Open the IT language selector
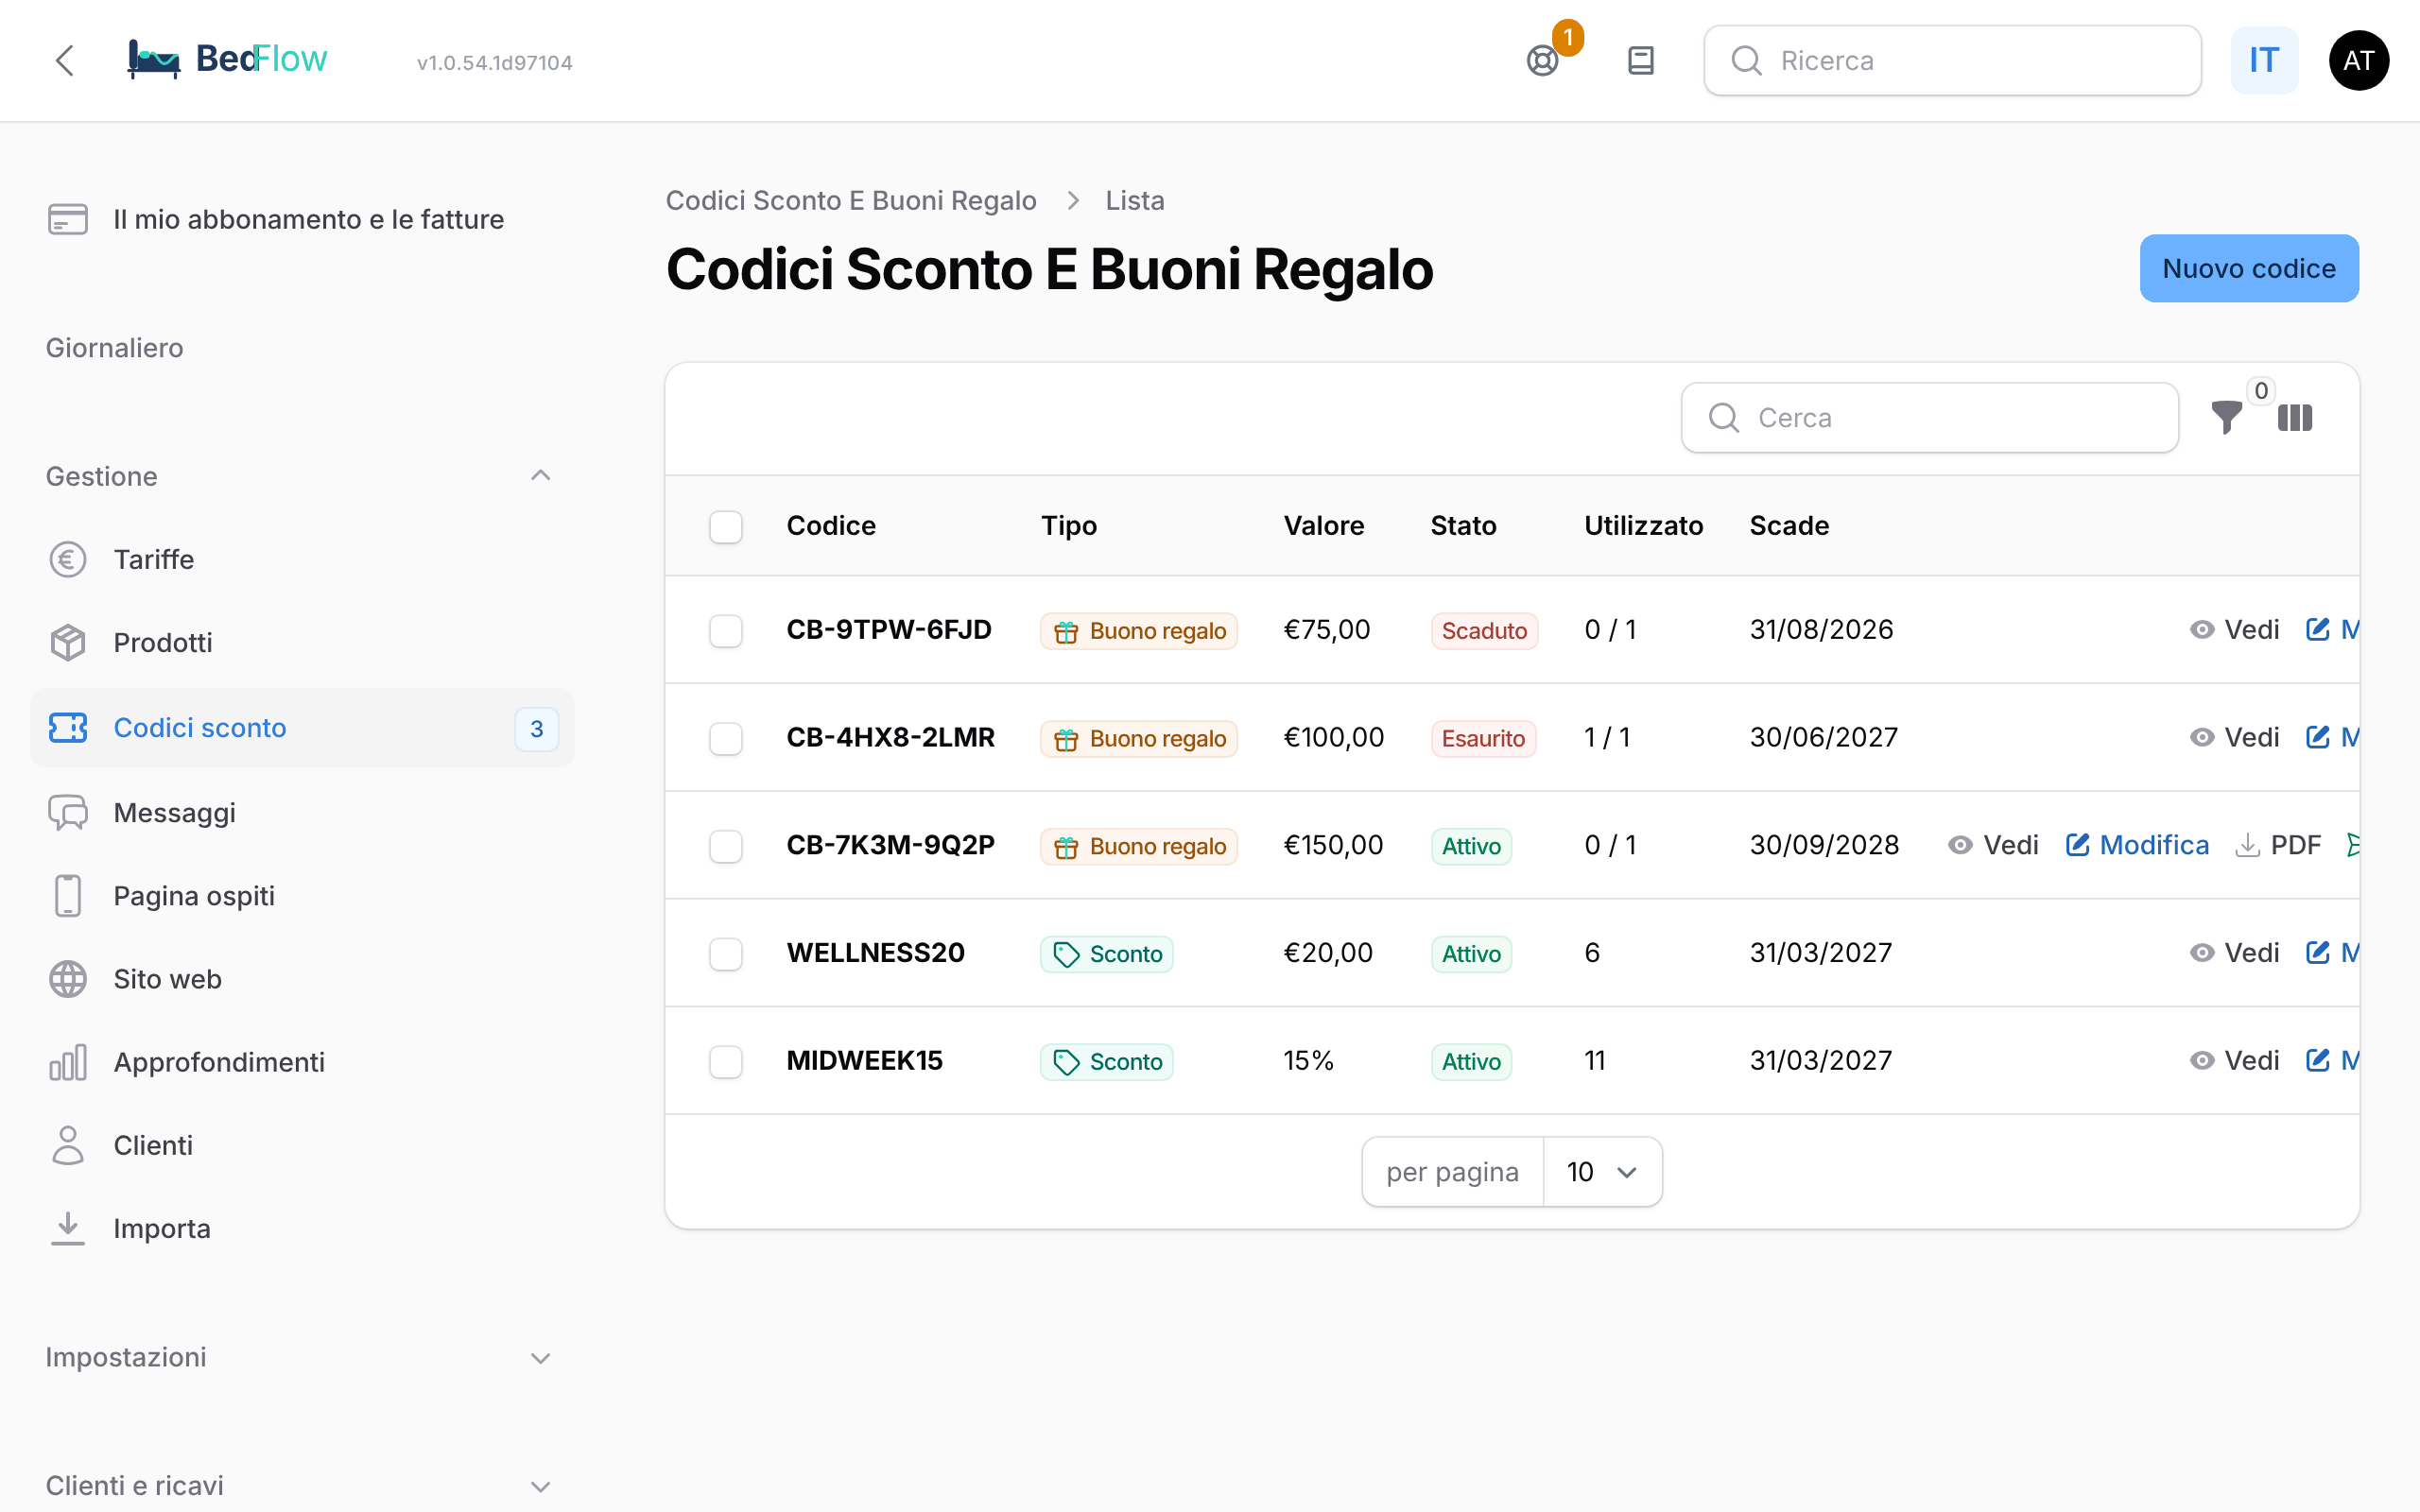 point(2264,61)
